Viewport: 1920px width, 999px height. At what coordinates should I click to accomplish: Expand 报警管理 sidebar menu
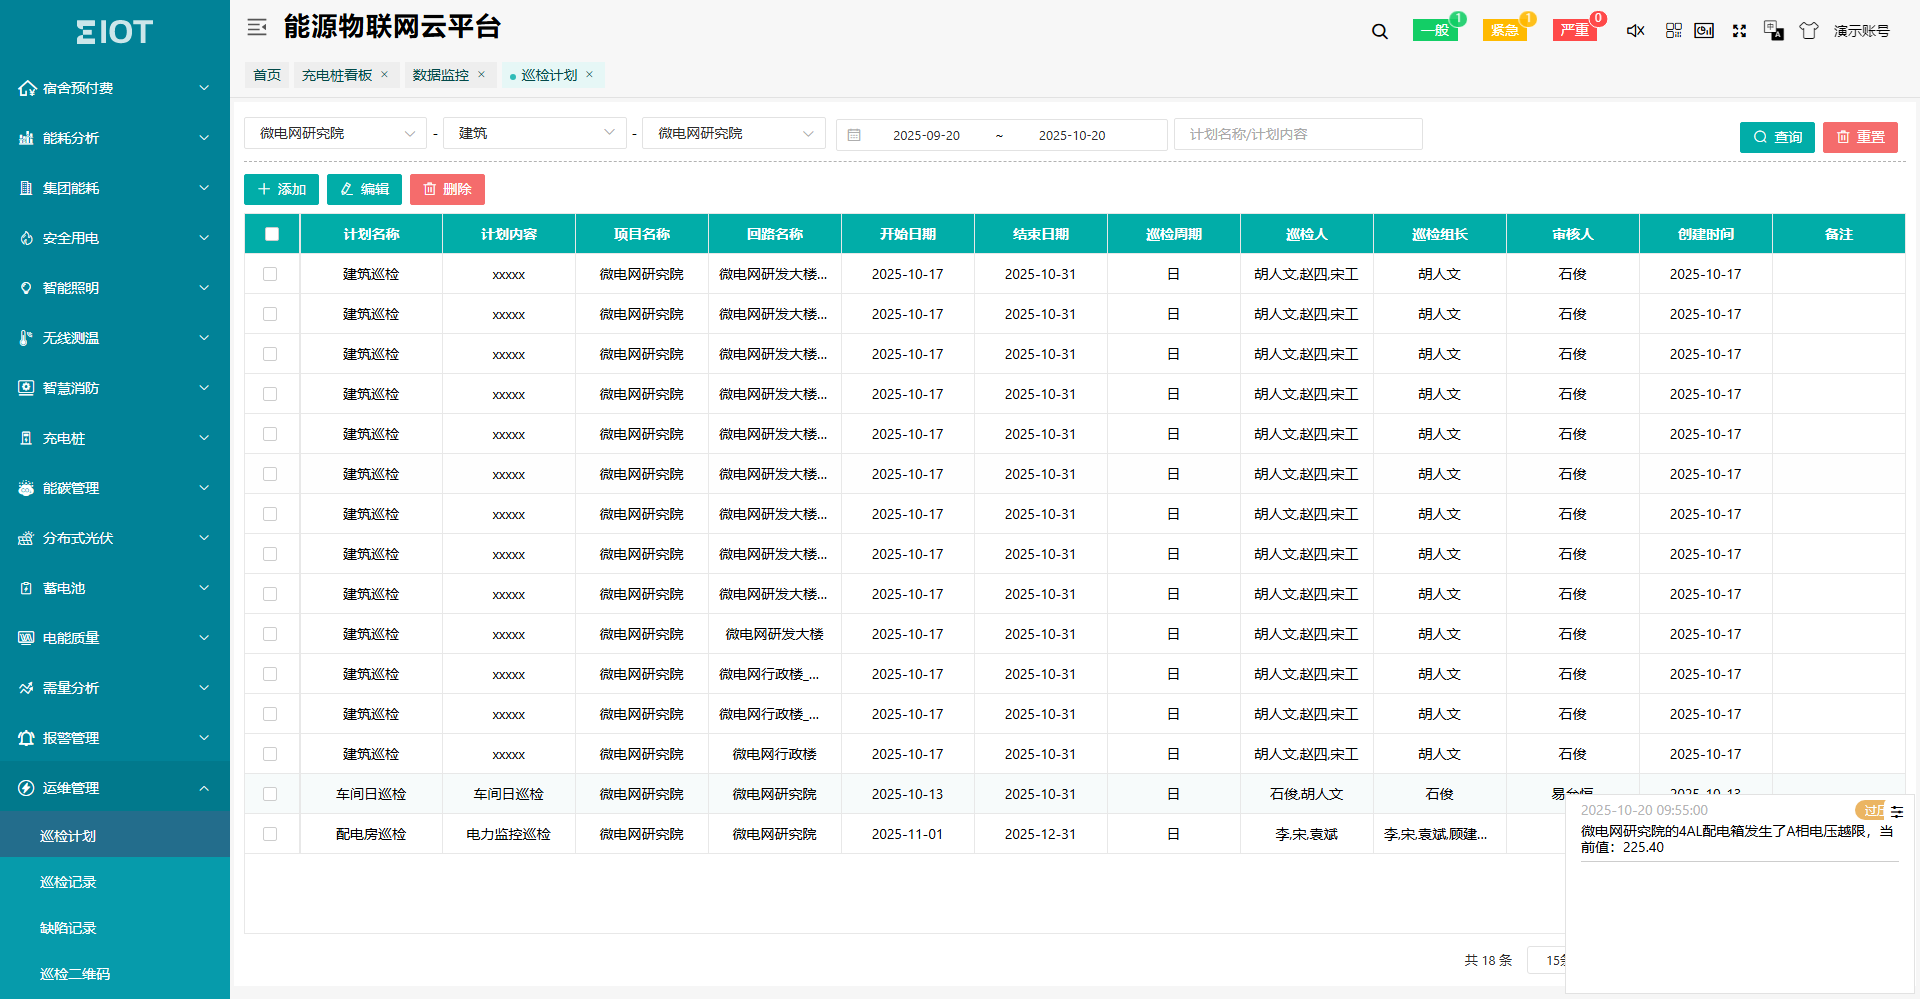tap(115, 738)
